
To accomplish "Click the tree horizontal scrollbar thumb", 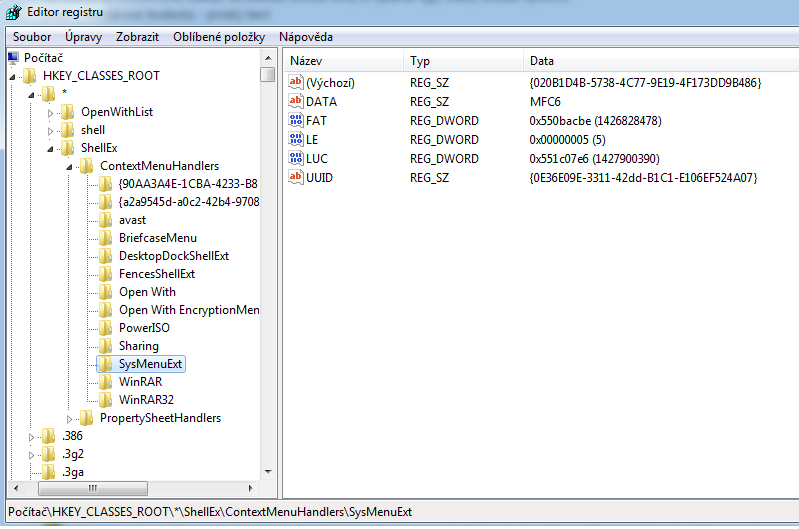I will pyautogui.click(x=93, y=488).
